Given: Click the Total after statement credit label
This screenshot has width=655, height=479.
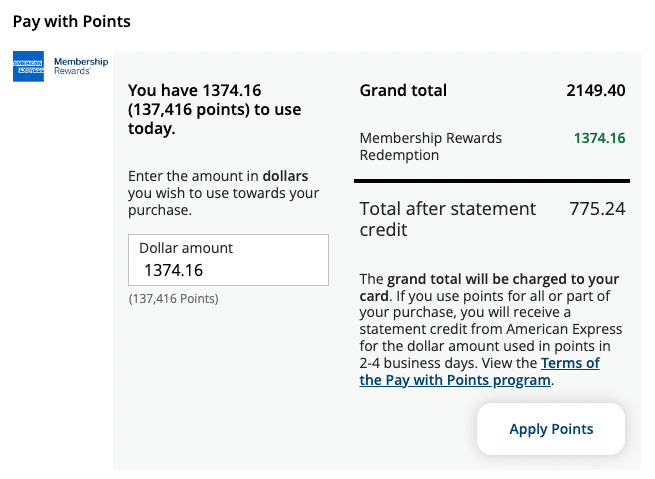Looking at the screenshot, I should 447,219.
